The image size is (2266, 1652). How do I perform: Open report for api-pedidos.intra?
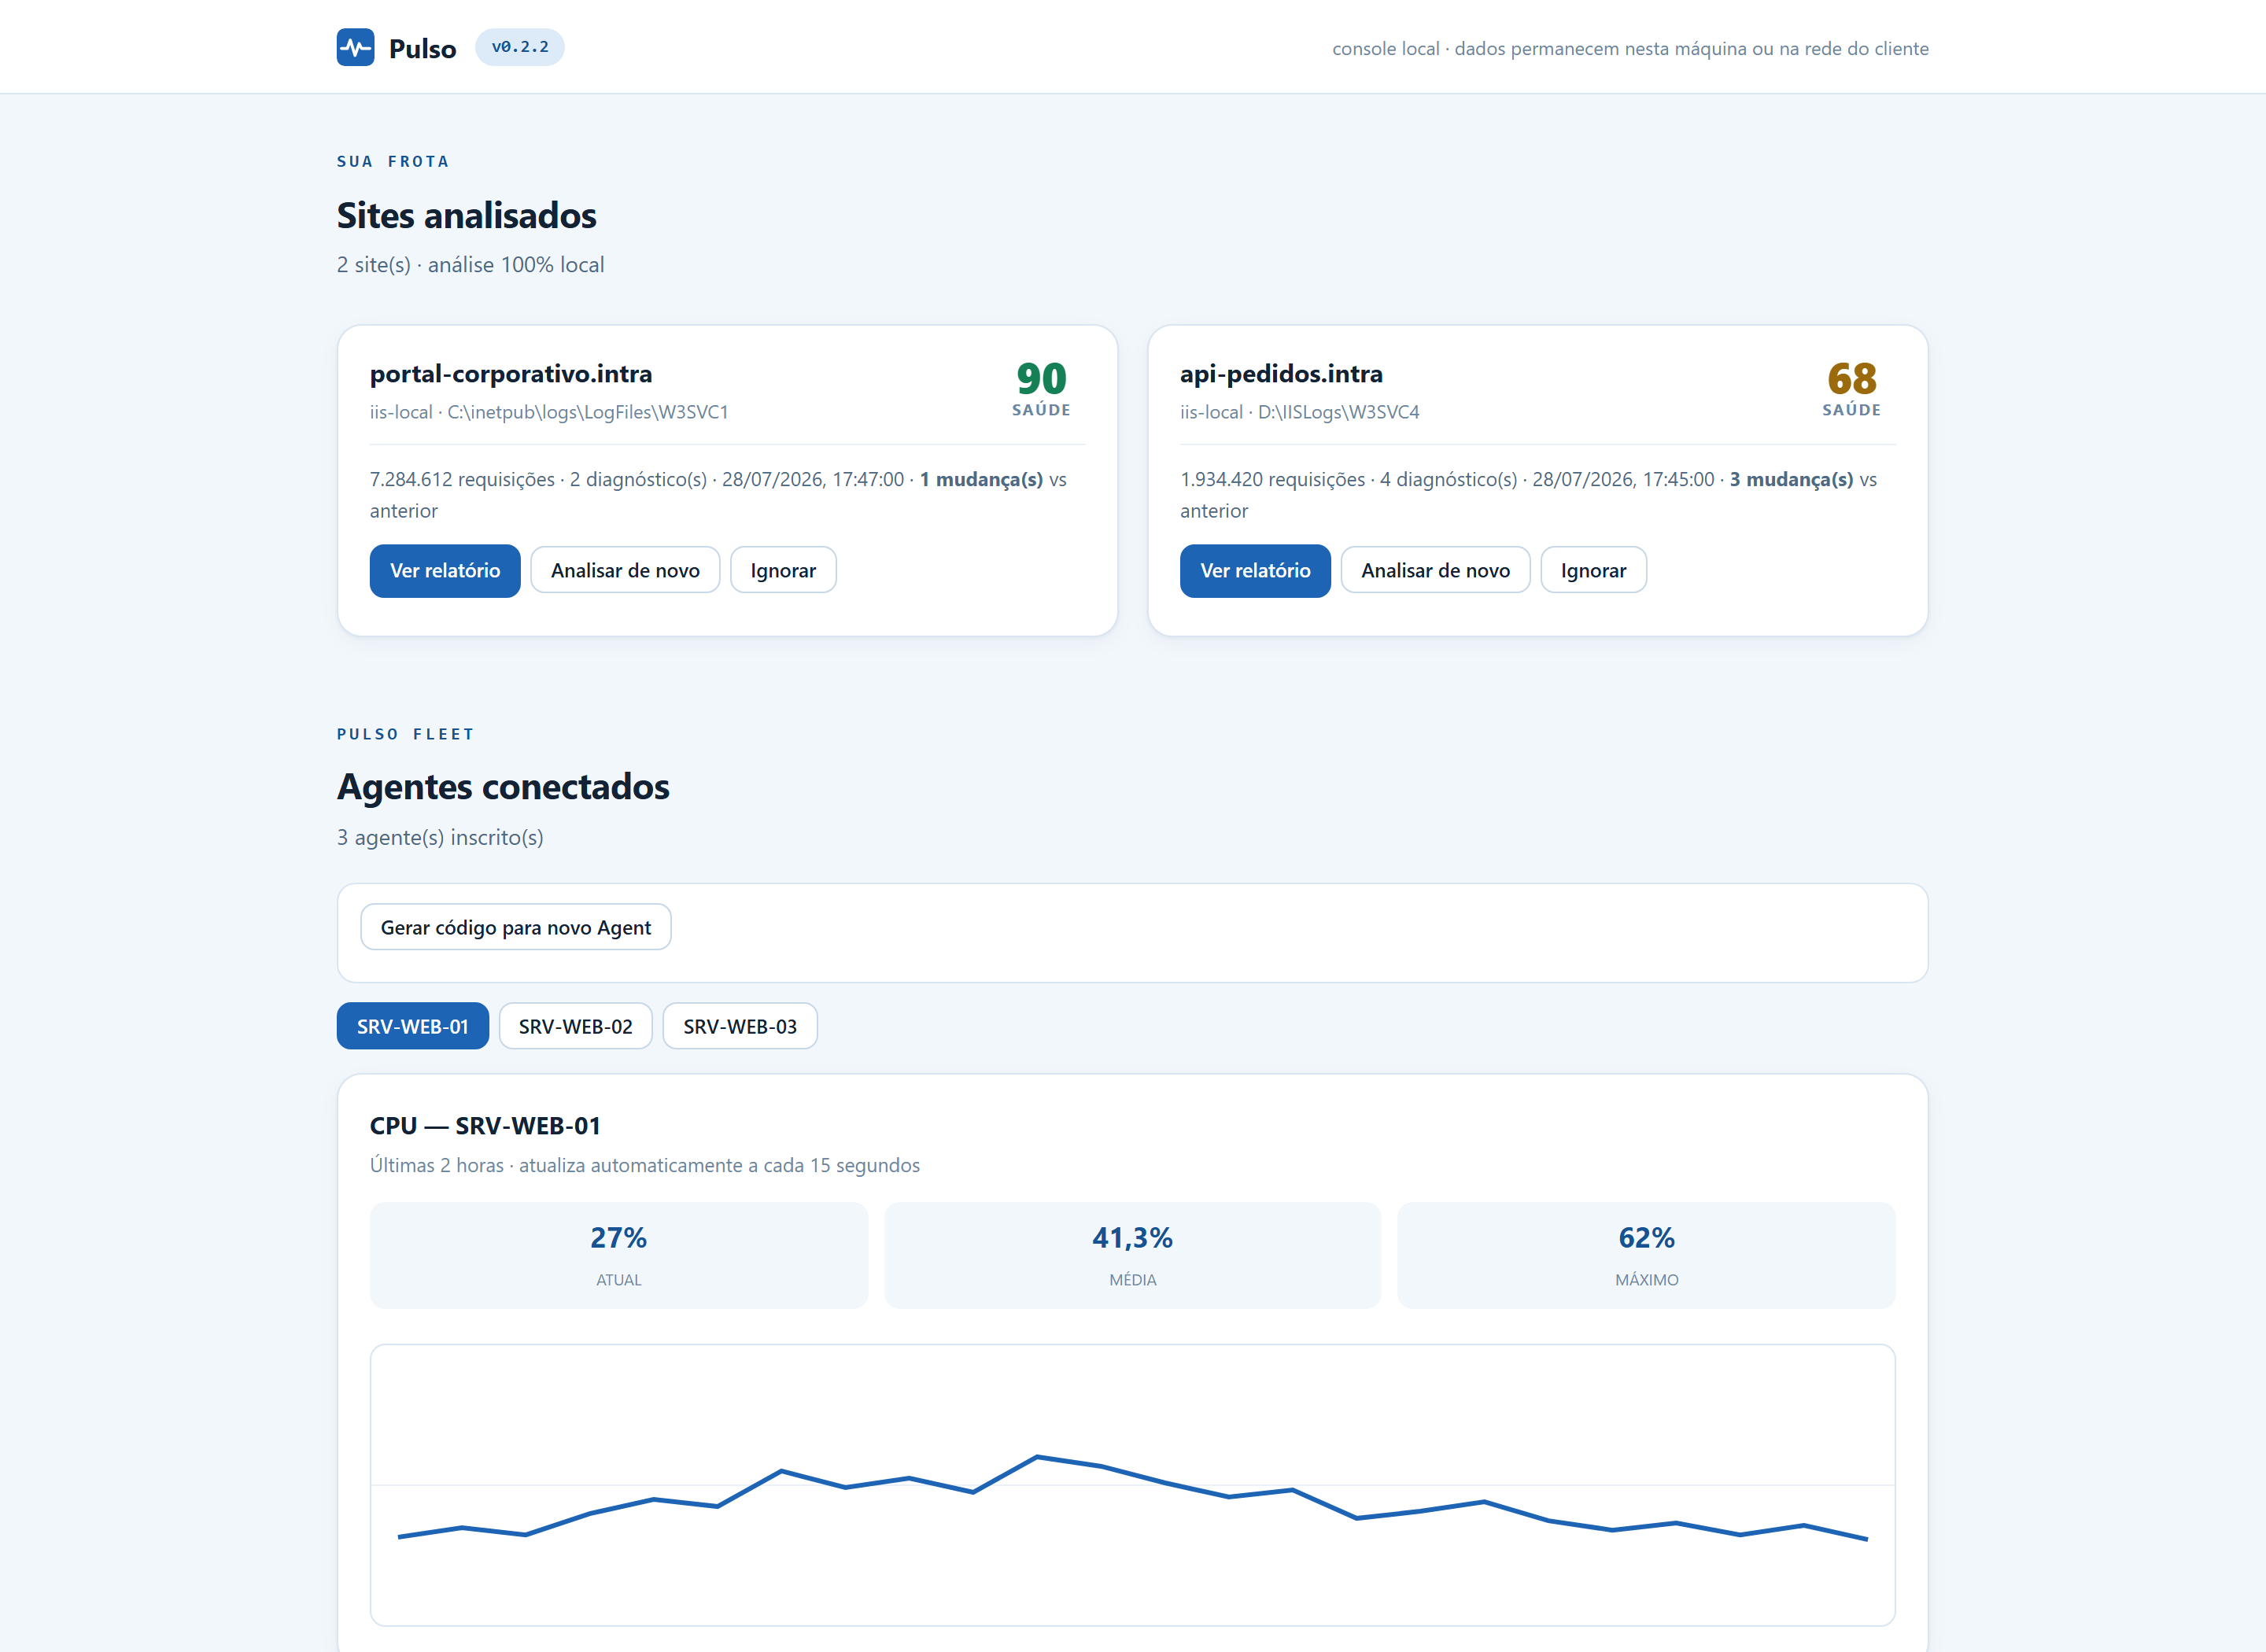point(1255,570)
